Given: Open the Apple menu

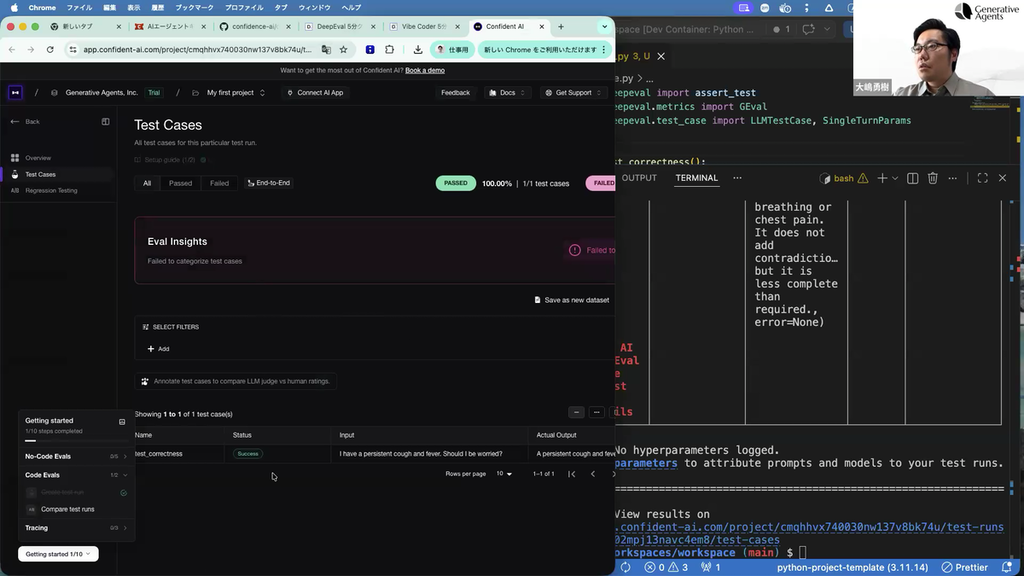Looking at the screenshot, I should coord(14,8).
